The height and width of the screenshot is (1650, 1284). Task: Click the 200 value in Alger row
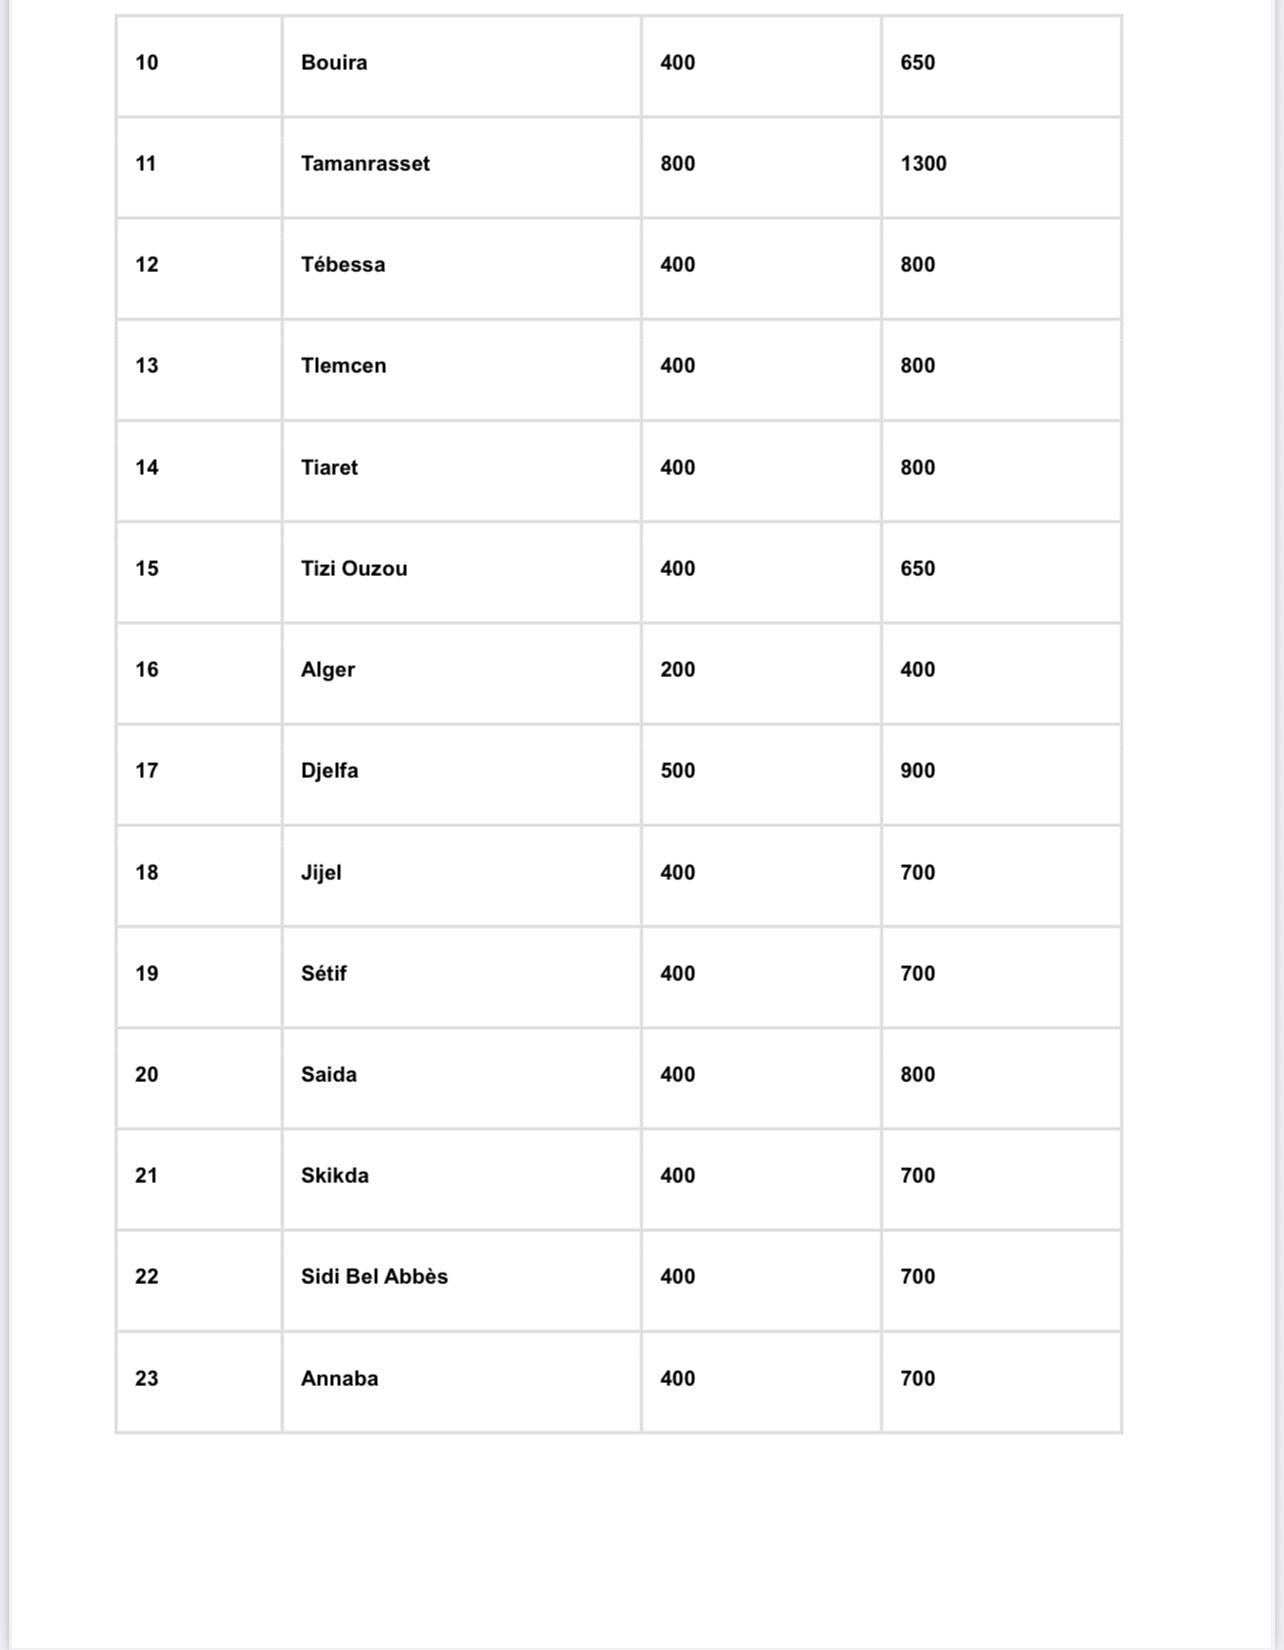(x=677, y=670)
